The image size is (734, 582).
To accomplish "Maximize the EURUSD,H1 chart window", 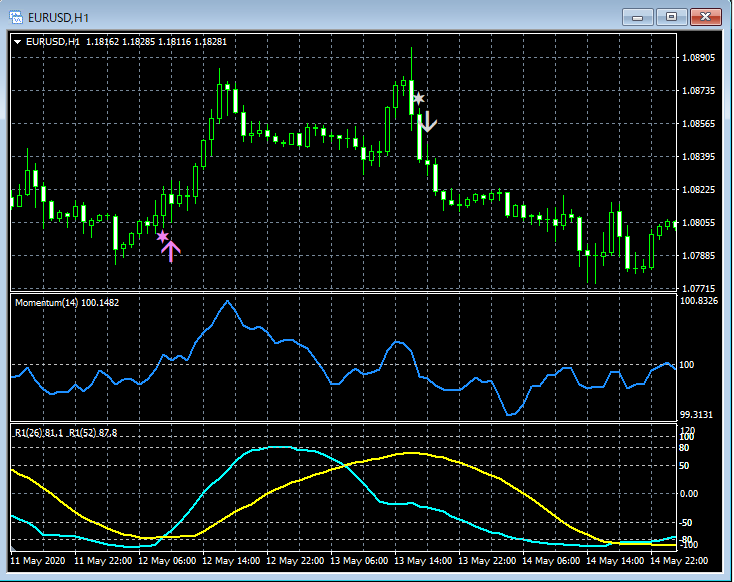I will coord(671,16).
